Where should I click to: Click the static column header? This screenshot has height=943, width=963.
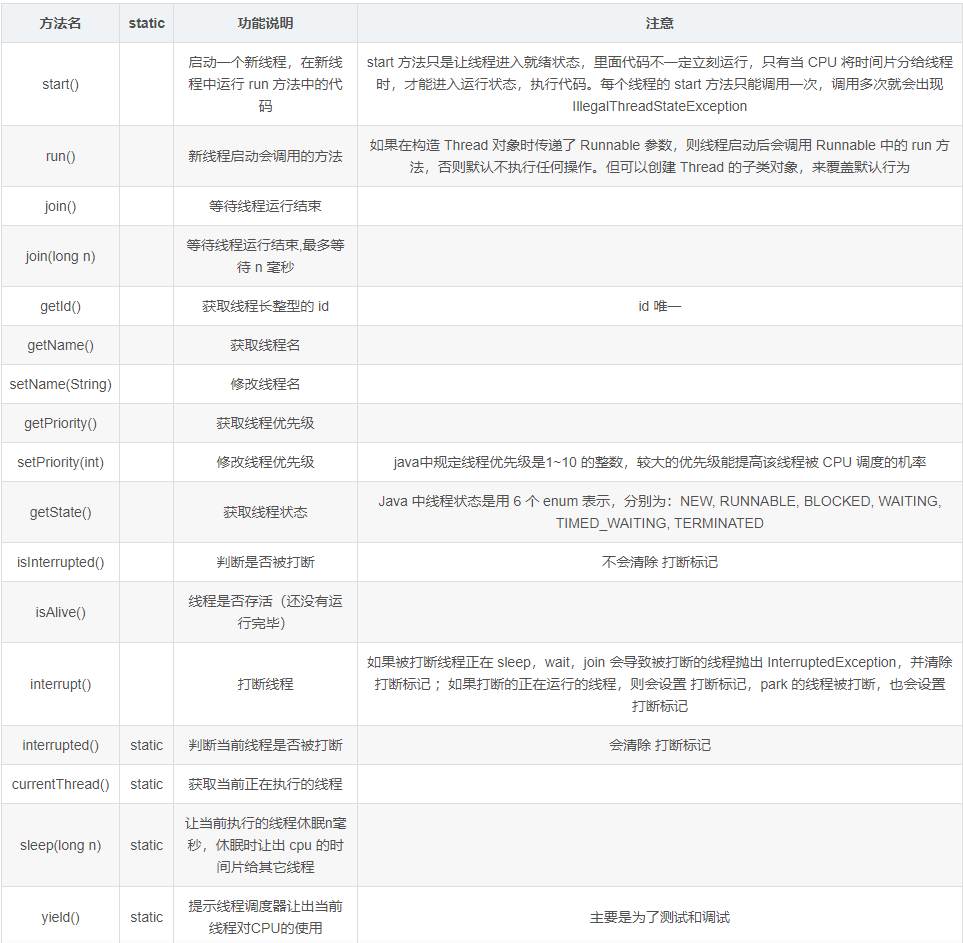145,22
